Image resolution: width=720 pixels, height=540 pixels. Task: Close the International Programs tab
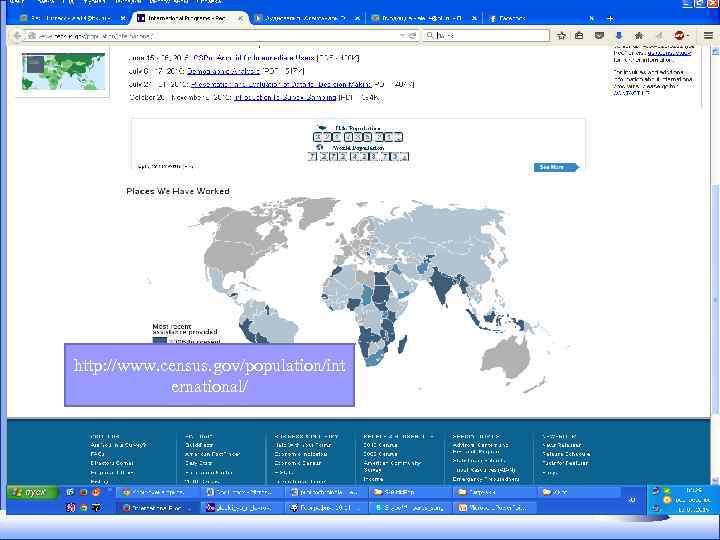coord(240,18)
